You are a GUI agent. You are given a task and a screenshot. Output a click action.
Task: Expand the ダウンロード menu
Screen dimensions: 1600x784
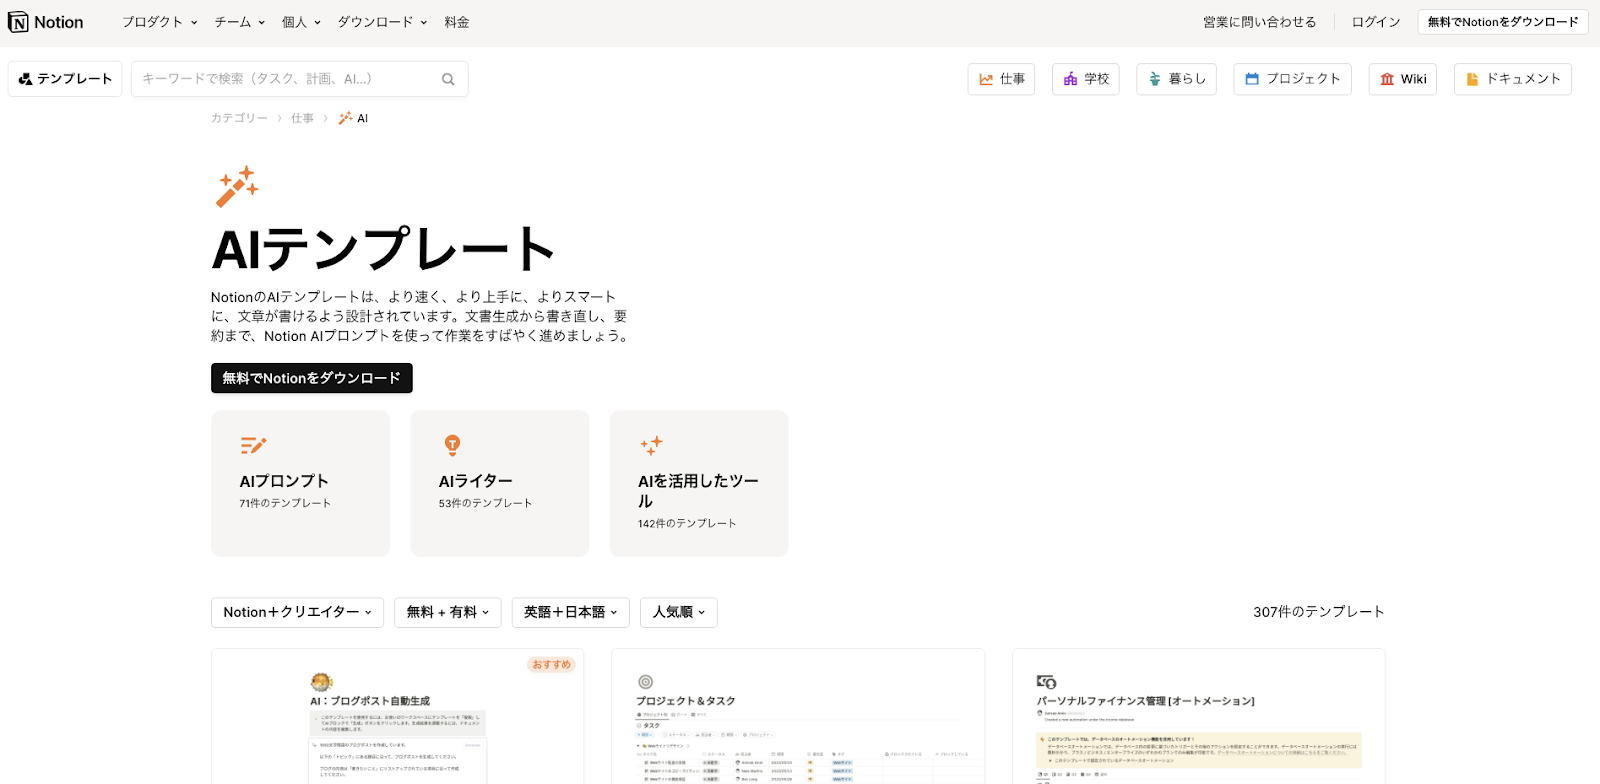coord(382,22)
